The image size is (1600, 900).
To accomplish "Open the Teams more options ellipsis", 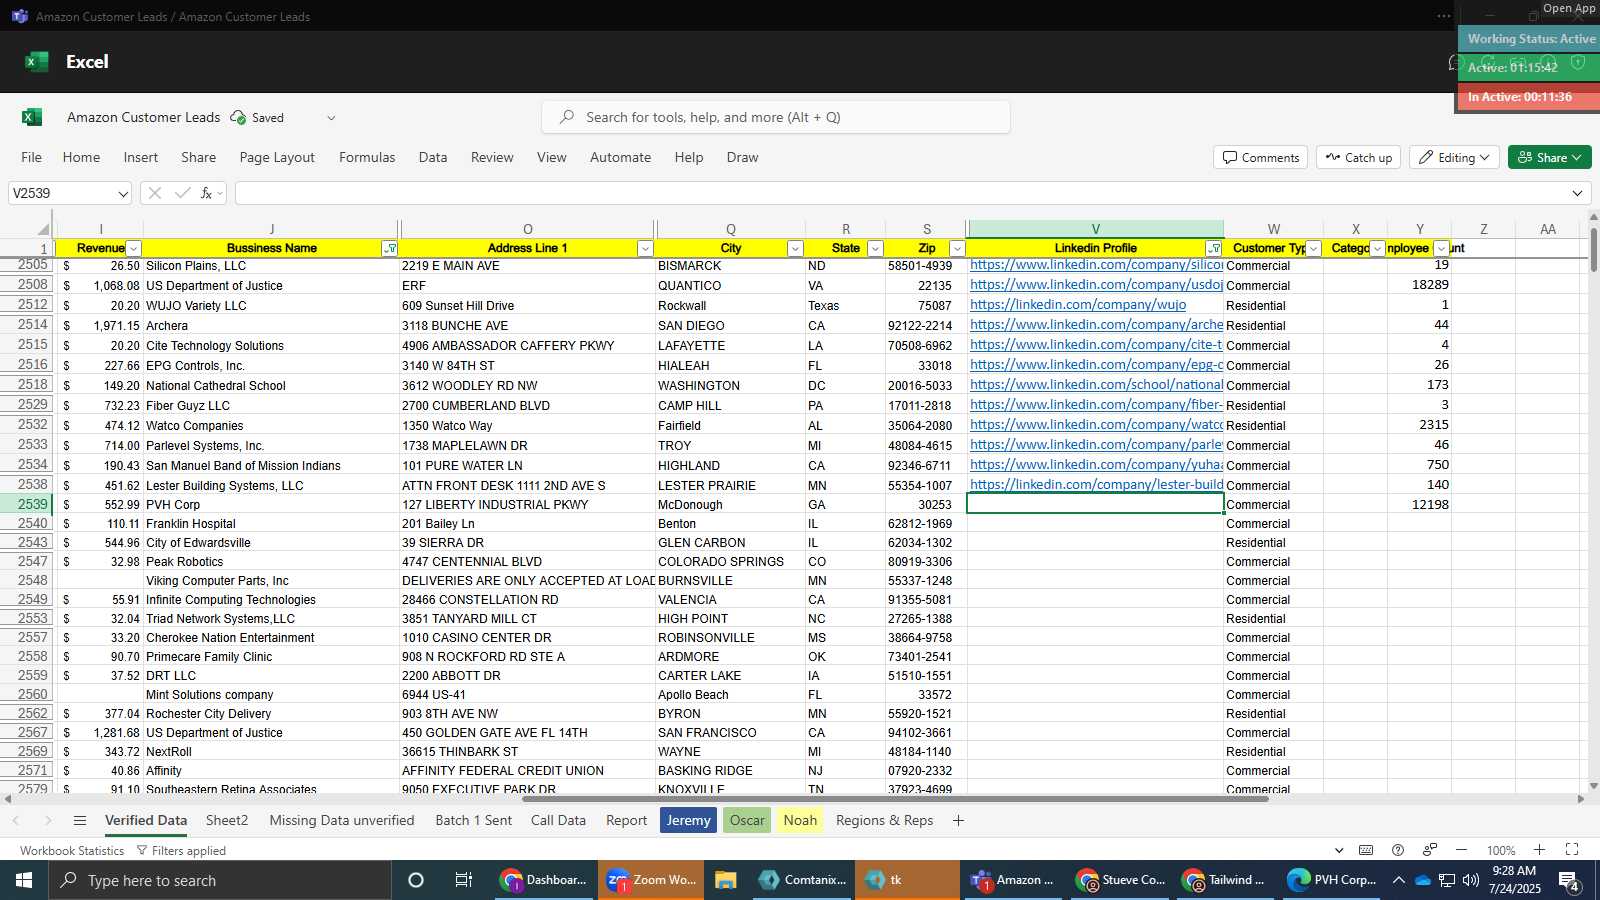I will pyautogui.click(x=1443, y=16).
